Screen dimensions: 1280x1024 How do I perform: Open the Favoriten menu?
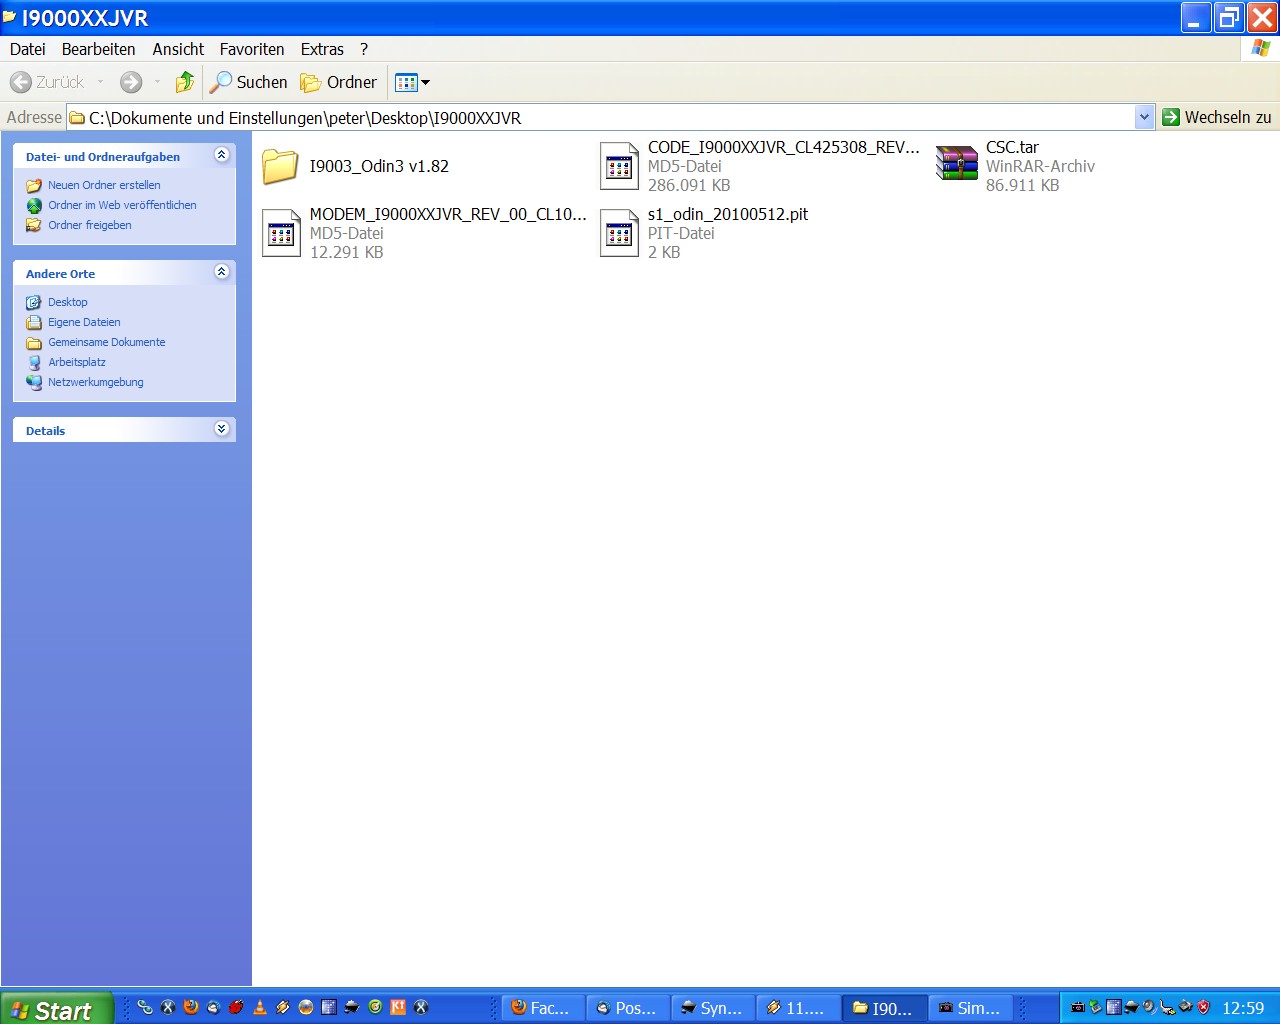[252, 49]
